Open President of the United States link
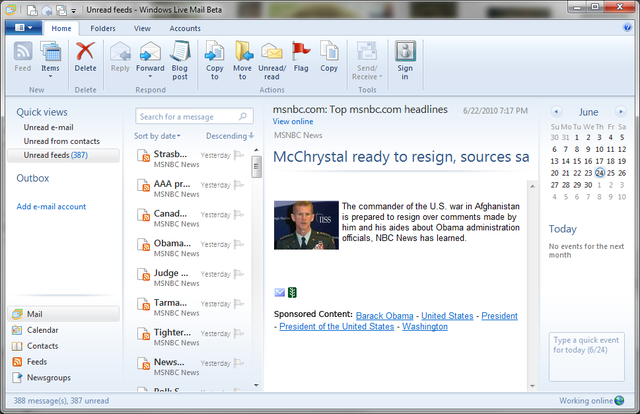The image size is (640, 414). point(337,327)
